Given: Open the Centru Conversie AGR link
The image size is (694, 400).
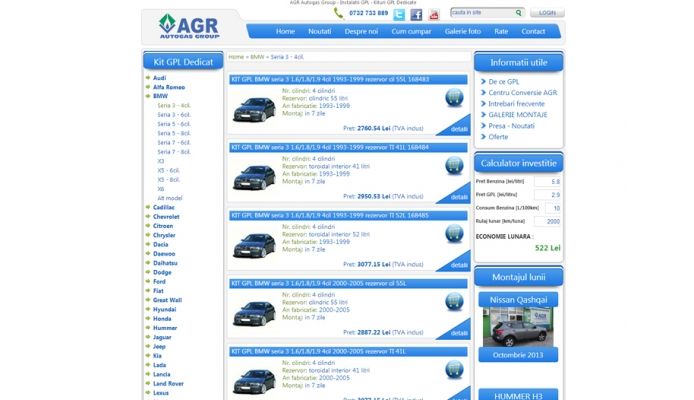Looking at the screenshot, I should click(523, 93).
